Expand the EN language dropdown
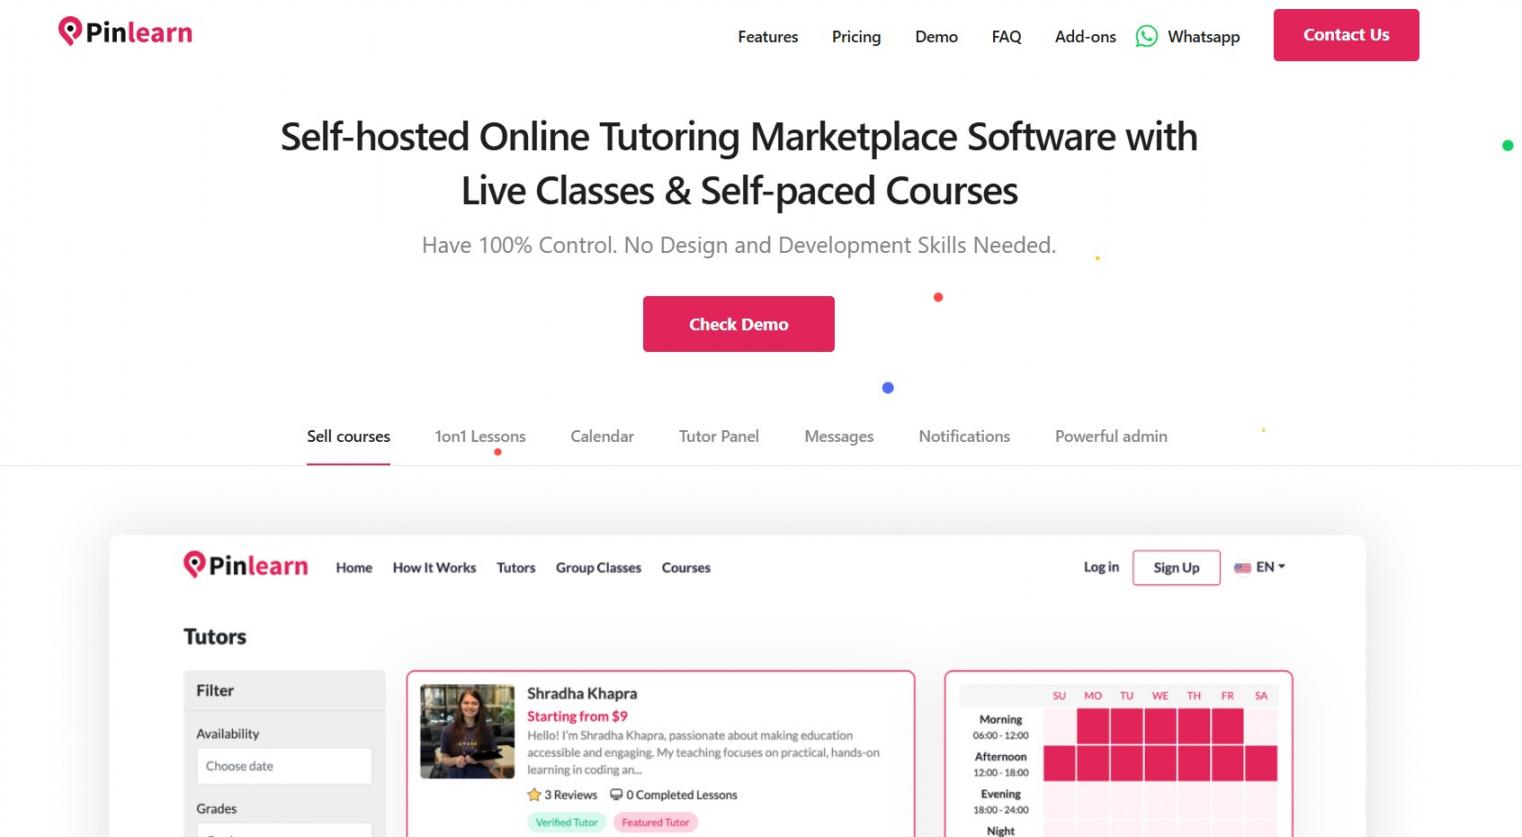 1270,567
